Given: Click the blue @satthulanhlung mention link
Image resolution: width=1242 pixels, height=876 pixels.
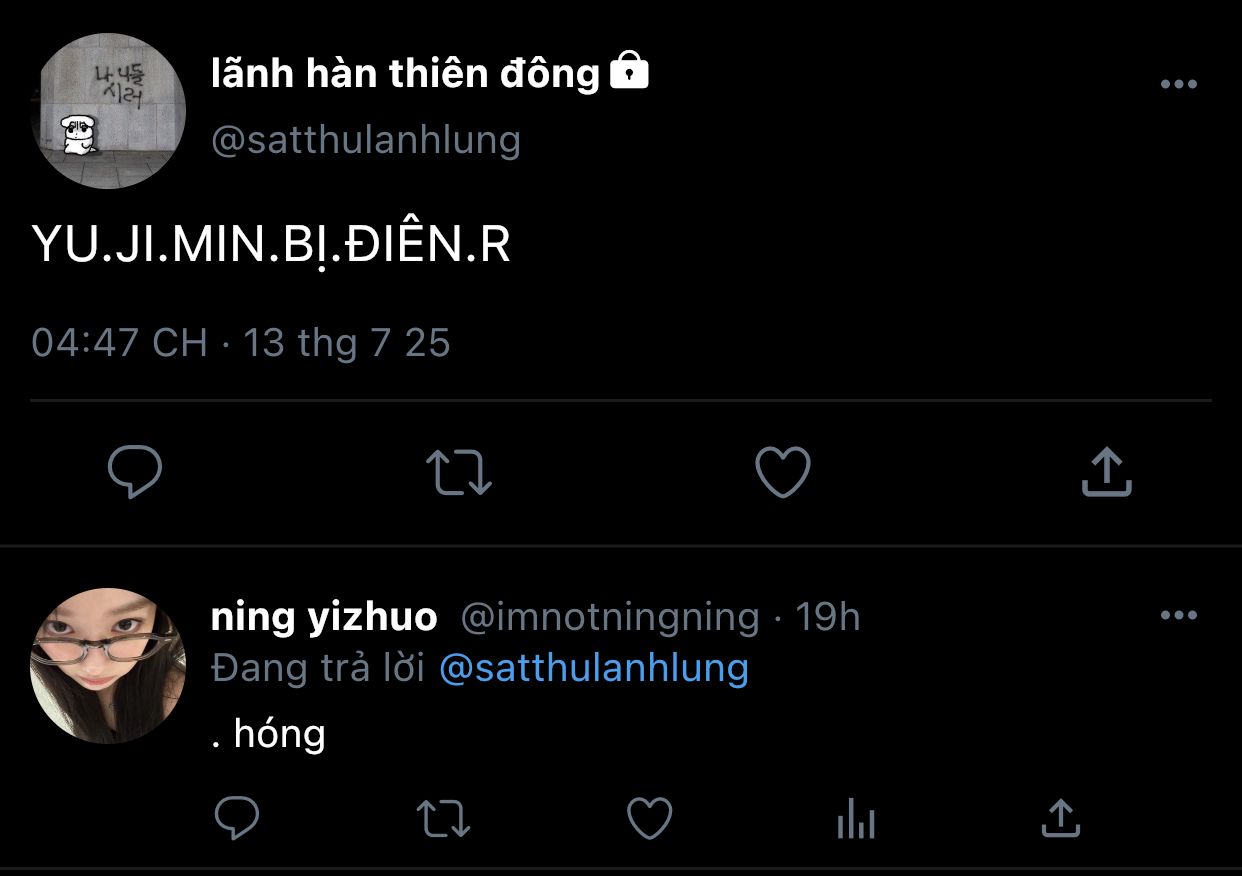Looking at the screenshot, I should pos(594,668).
